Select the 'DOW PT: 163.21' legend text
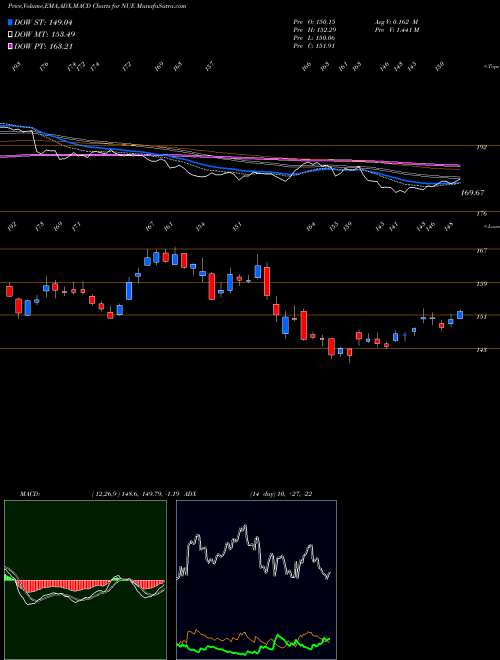The height and width of the screenshot is (660, 500). pos(44,46)
